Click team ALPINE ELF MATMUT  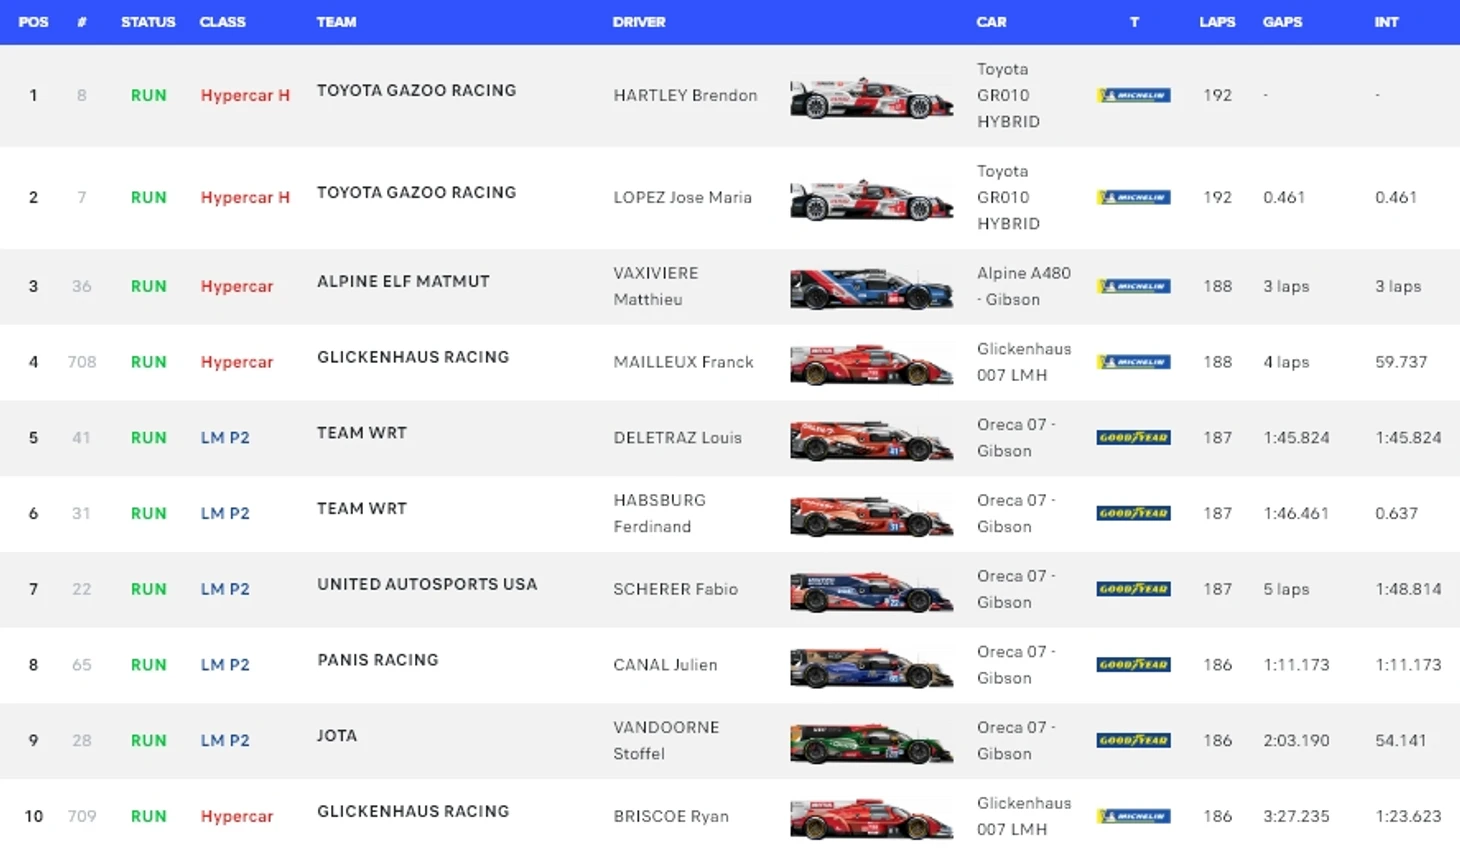coord(403,281)
